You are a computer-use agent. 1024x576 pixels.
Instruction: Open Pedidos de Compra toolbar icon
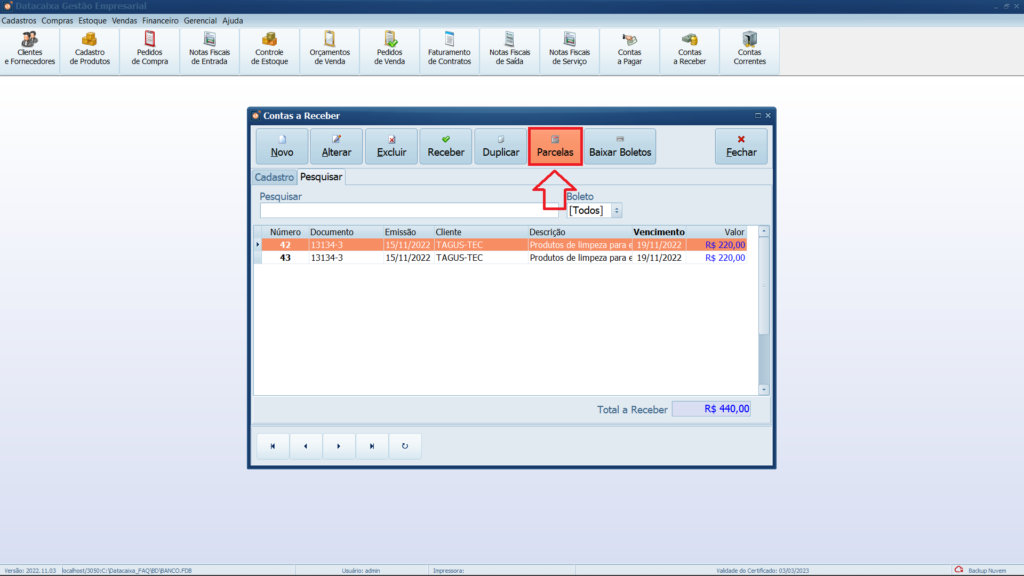click(150, 50)
